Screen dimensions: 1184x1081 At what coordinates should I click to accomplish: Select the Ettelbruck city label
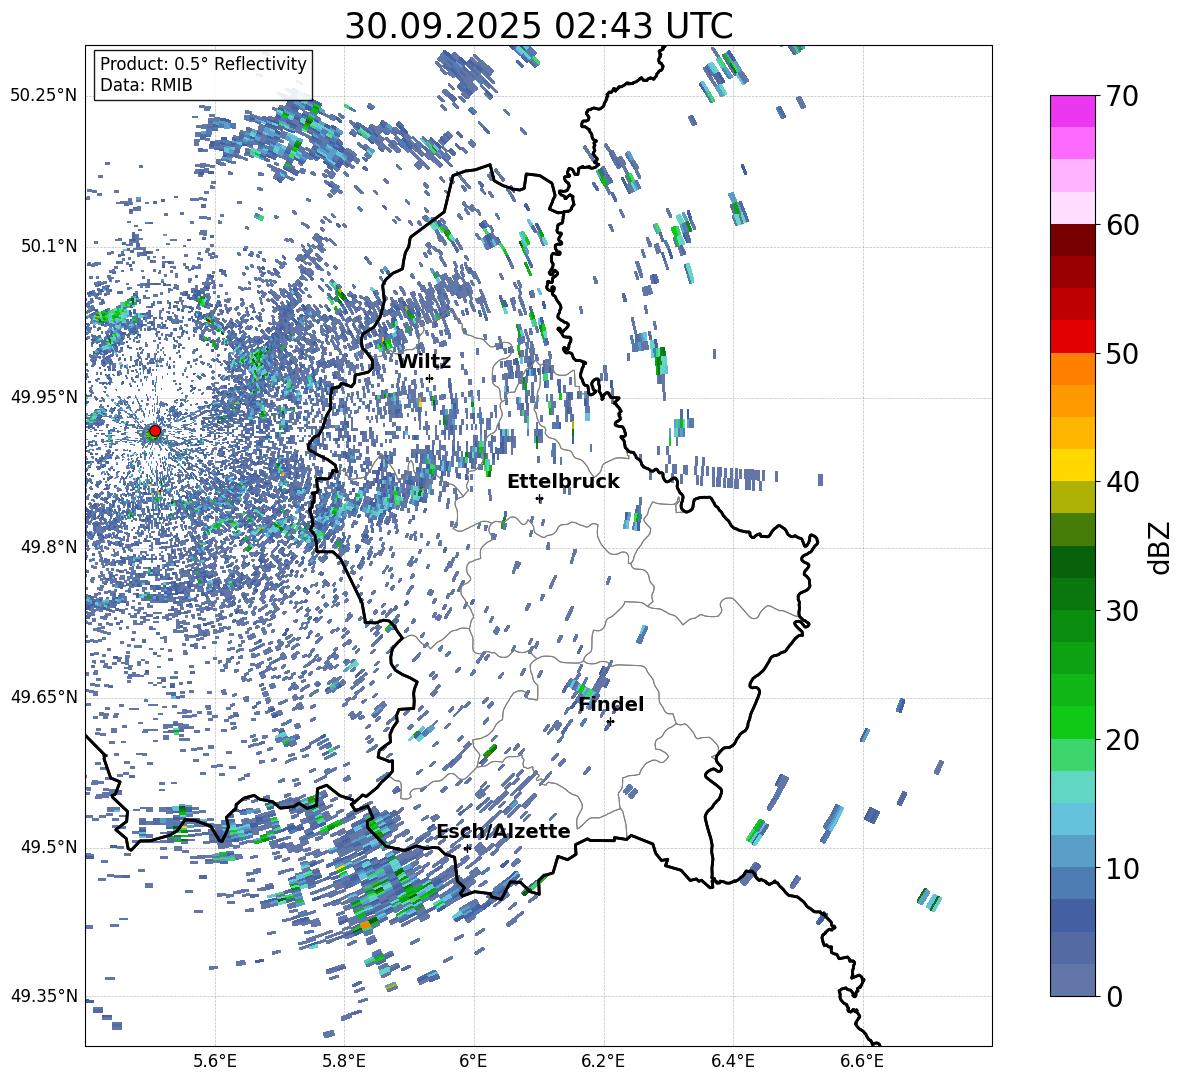click(x=563, y=482)
